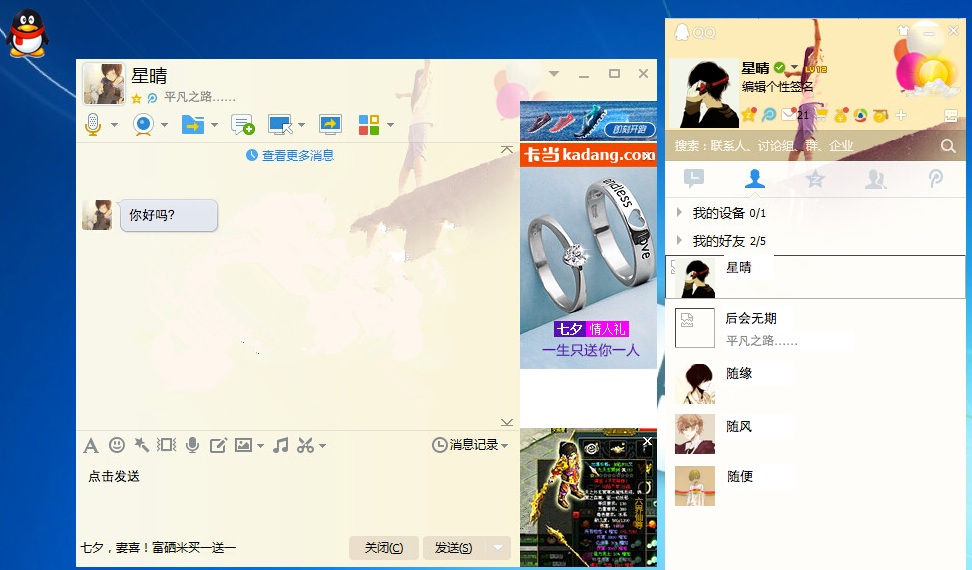
Task: Open remote desktop options dropdown arrow
Action: (x=301, y=125)
